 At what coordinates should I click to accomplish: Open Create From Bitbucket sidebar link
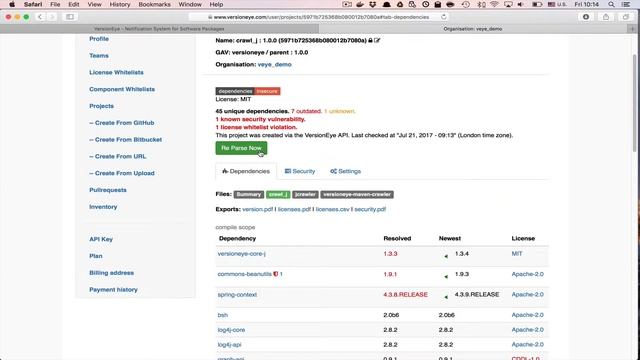[125, 140]
